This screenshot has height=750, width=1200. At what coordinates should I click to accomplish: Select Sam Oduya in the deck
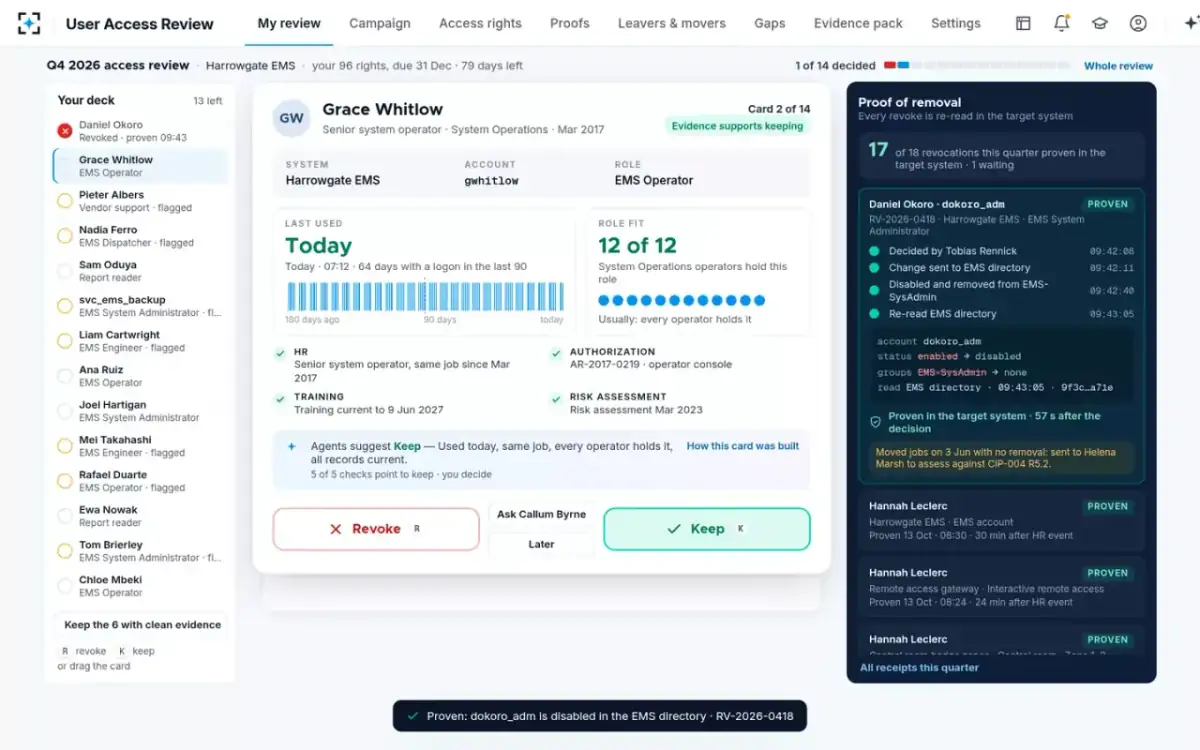pos(140,271)
